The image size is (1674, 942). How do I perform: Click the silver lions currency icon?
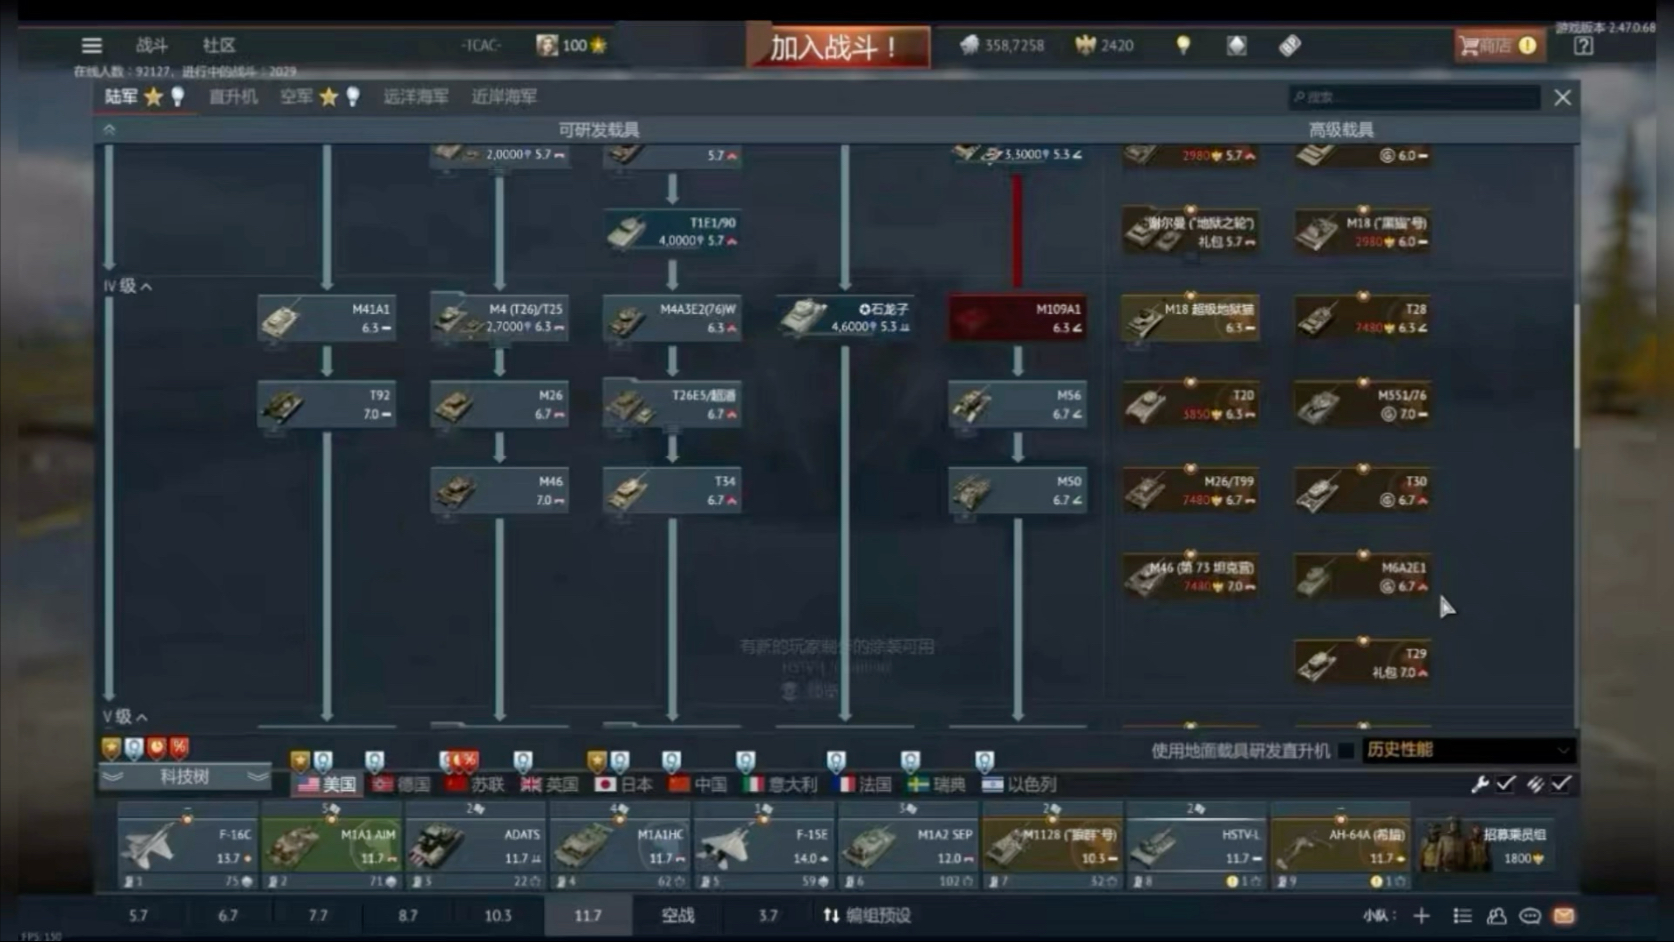click(x=969, y=45)
